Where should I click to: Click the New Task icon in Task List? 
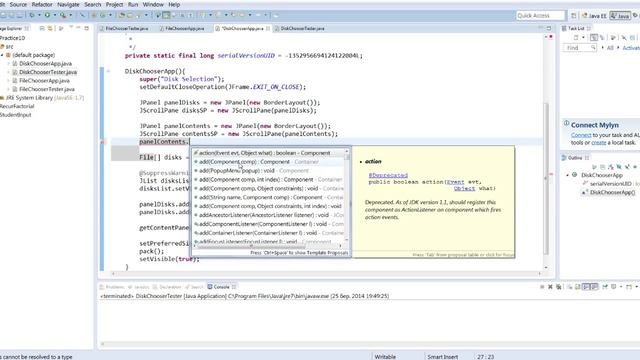[576, 37]
